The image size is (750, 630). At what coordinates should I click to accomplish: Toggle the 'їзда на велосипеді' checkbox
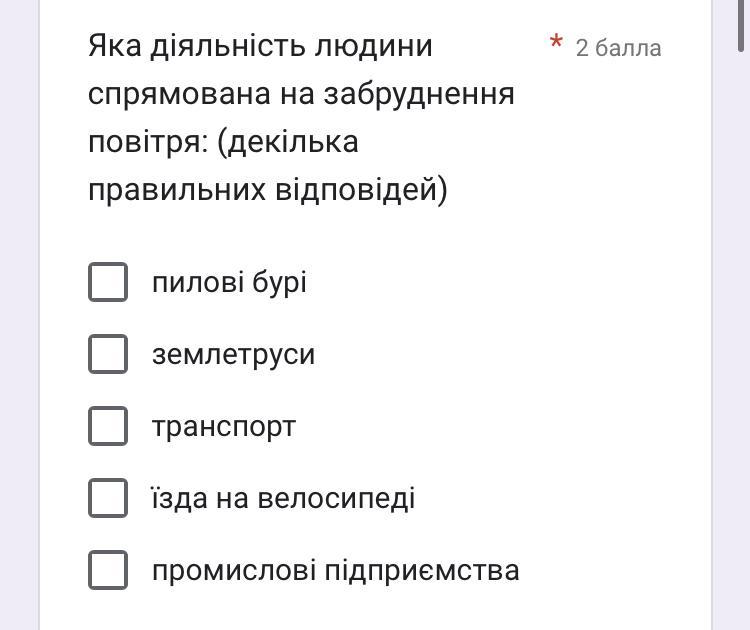click(108, 498)
